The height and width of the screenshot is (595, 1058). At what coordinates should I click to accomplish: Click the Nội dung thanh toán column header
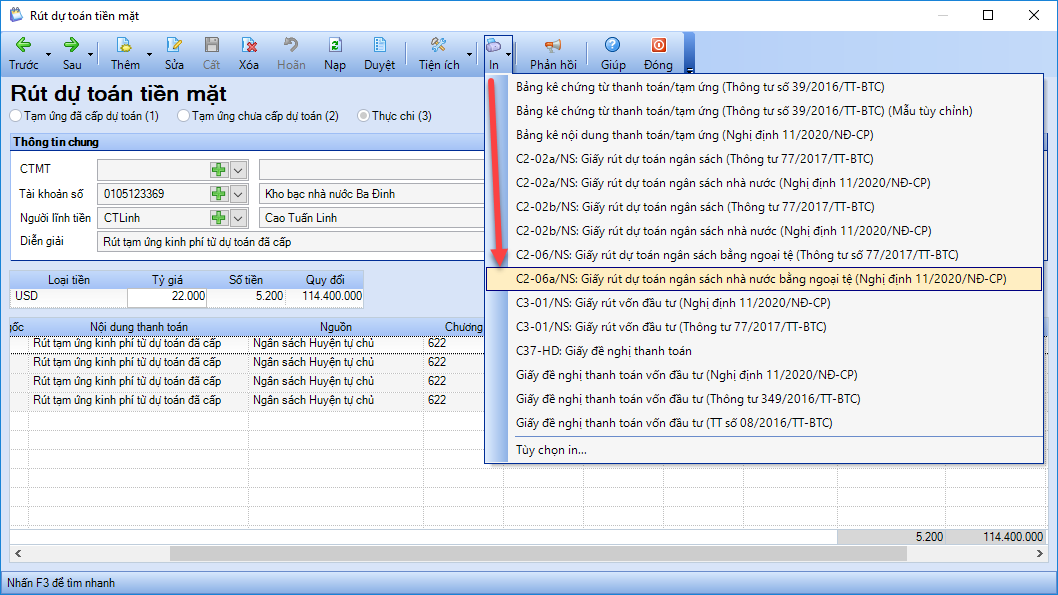[x=138, y=327]
